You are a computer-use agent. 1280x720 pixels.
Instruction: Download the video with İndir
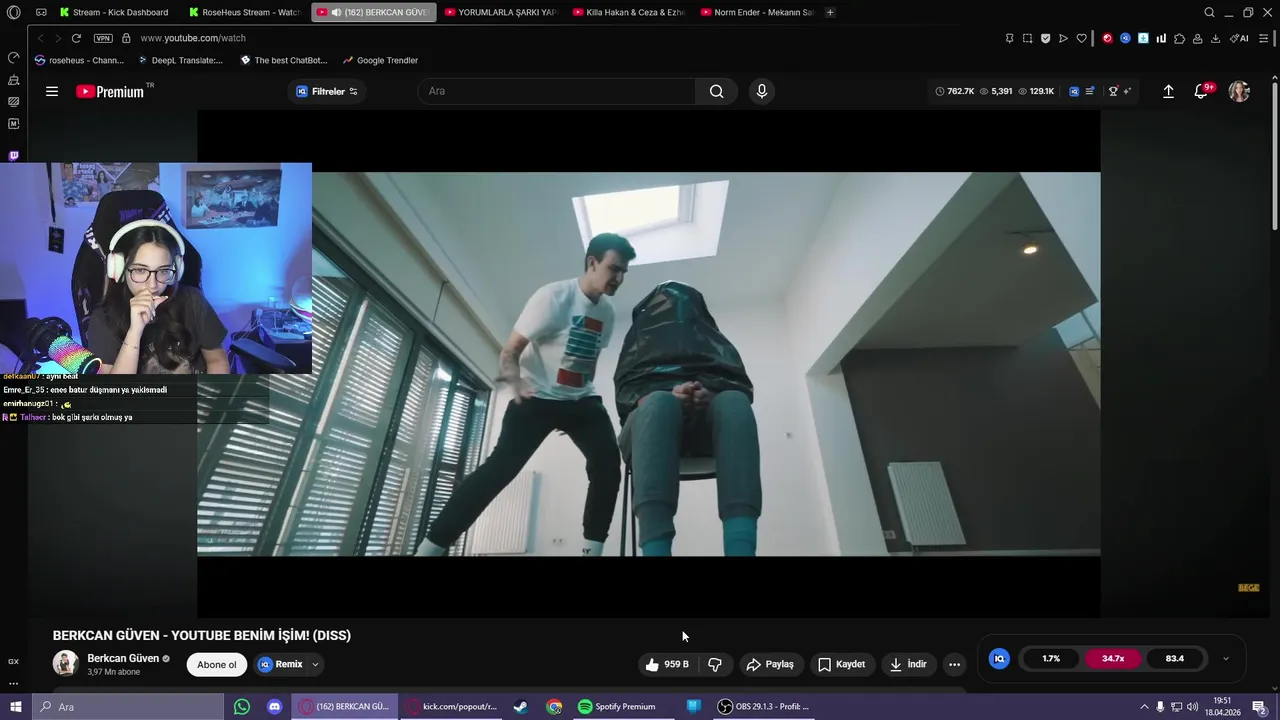coord(908,664)
